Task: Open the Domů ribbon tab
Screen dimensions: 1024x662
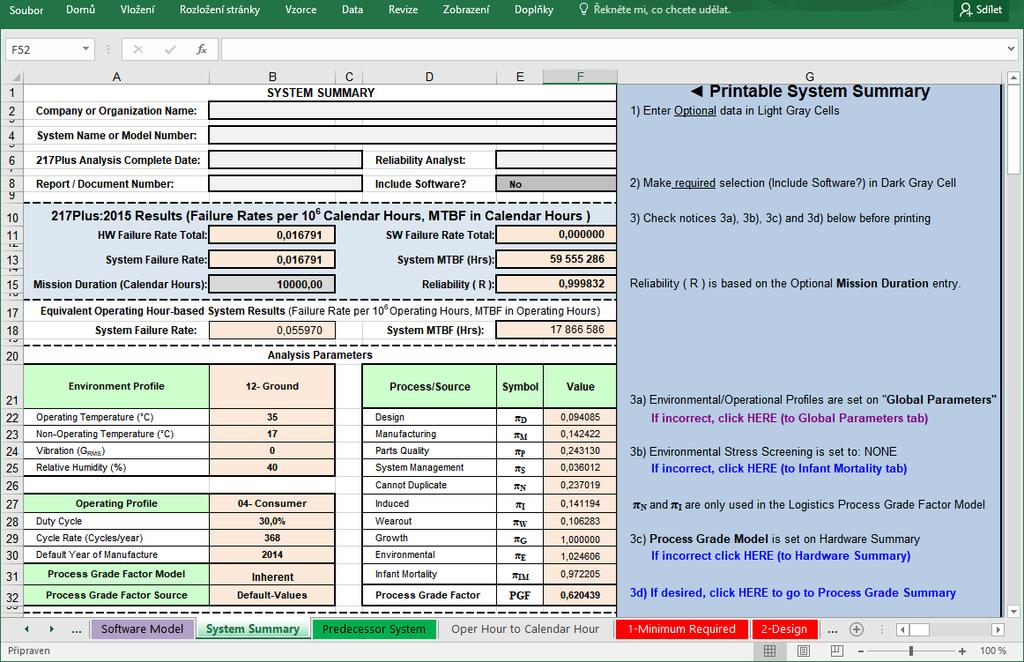Action: pyautogui.click(x=80, y=10)
